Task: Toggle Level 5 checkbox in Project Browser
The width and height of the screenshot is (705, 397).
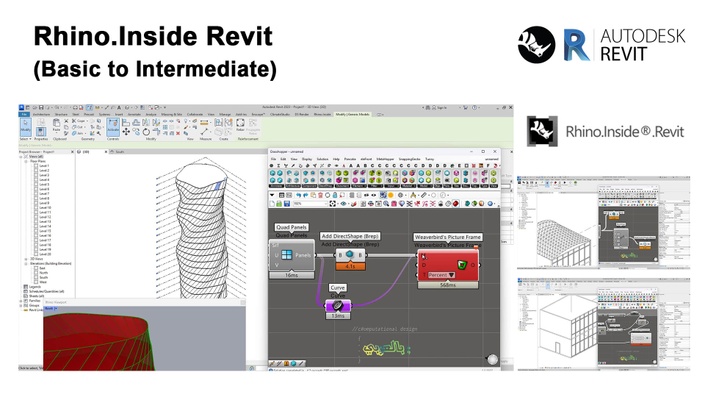Action: pos(36,184)
